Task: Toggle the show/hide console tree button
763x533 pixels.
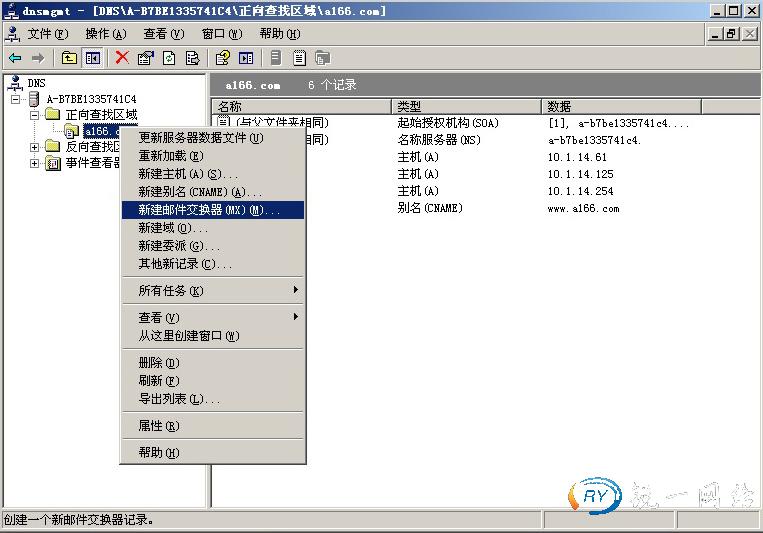Action: (92, 58)
